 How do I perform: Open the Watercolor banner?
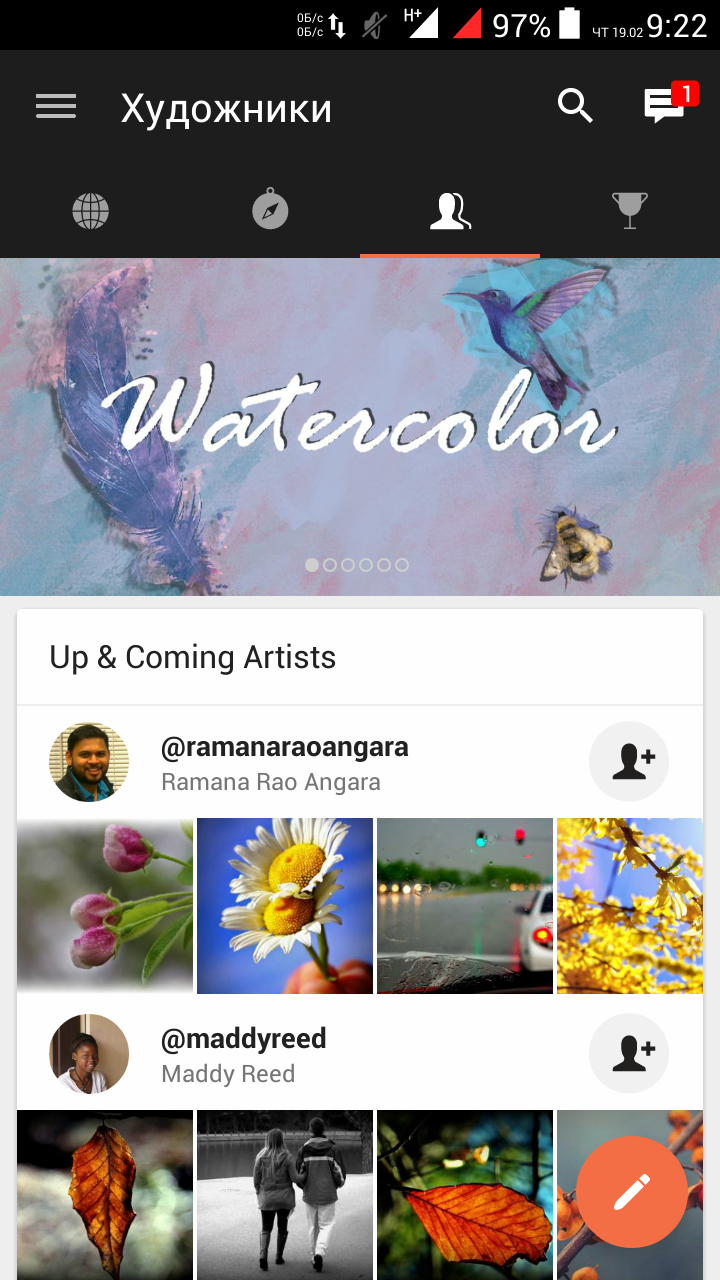point(360,427)
